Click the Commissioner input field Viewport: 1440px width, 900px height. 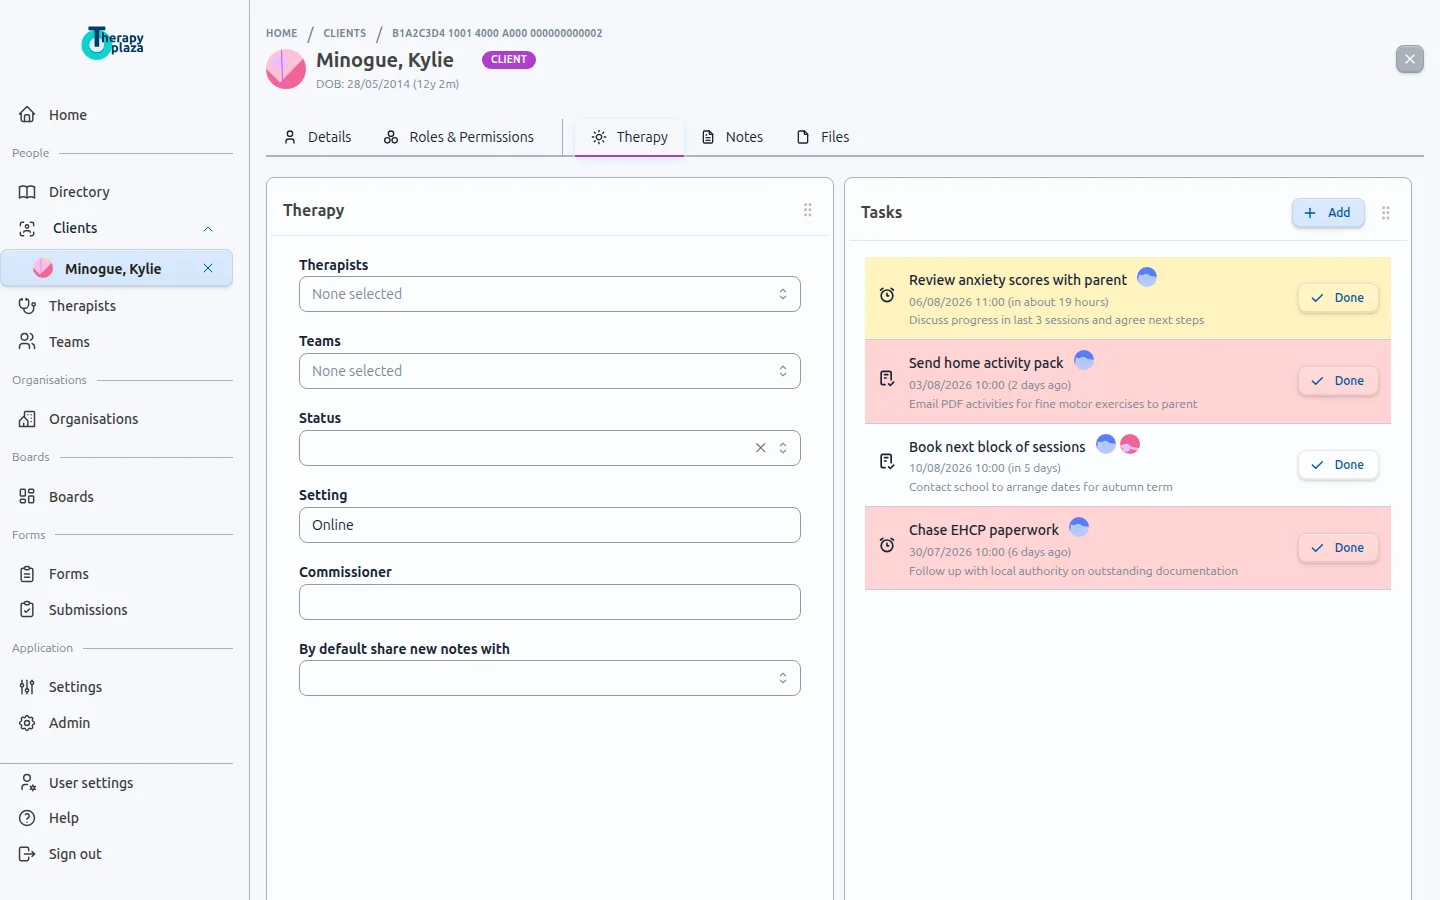point(550,602)
